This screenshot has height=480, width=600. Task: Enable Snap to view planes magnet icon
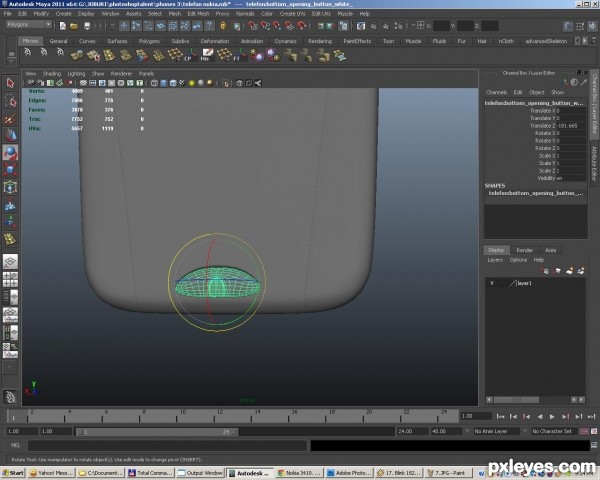[289, 26]
